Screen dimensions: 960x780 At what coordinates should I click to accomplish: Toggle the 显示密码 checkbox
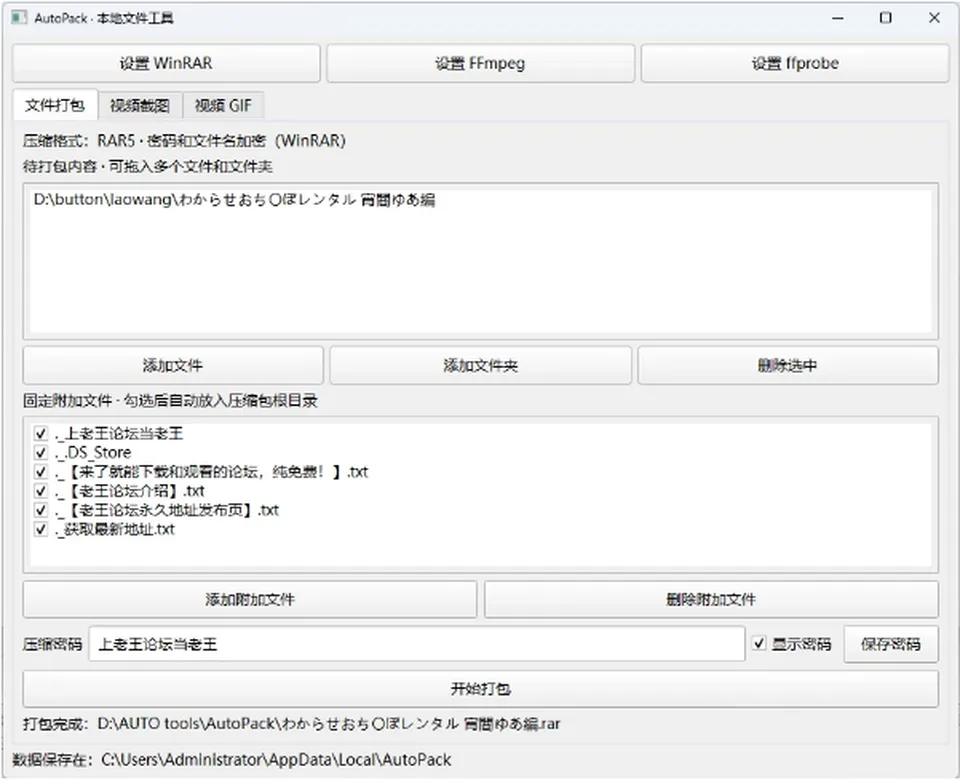tap(759, 643)
